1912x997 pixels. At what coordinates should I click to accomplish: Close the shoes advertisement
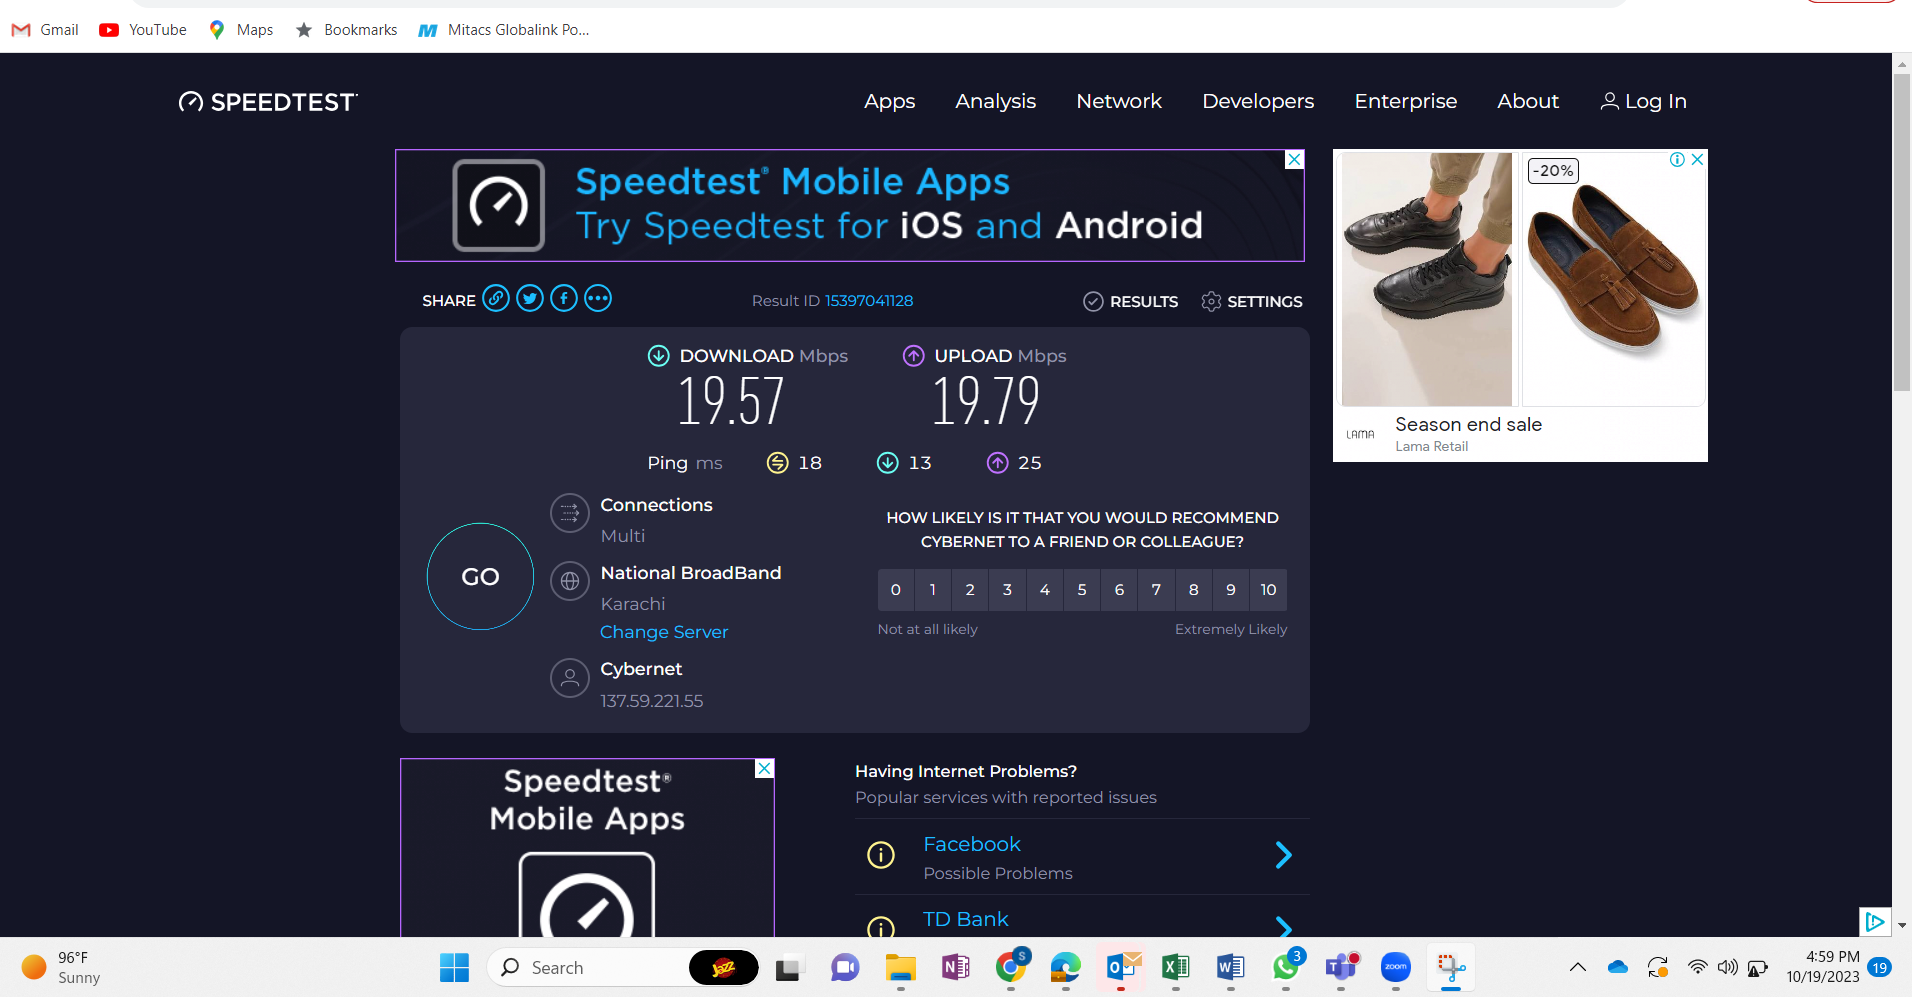click(1697, 159)
